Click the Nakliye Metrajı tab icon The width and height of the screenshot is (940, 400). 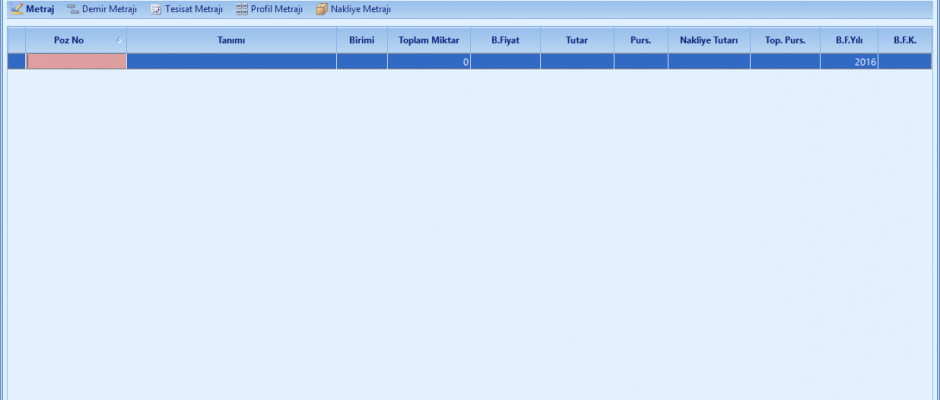(x=321, y=9)
